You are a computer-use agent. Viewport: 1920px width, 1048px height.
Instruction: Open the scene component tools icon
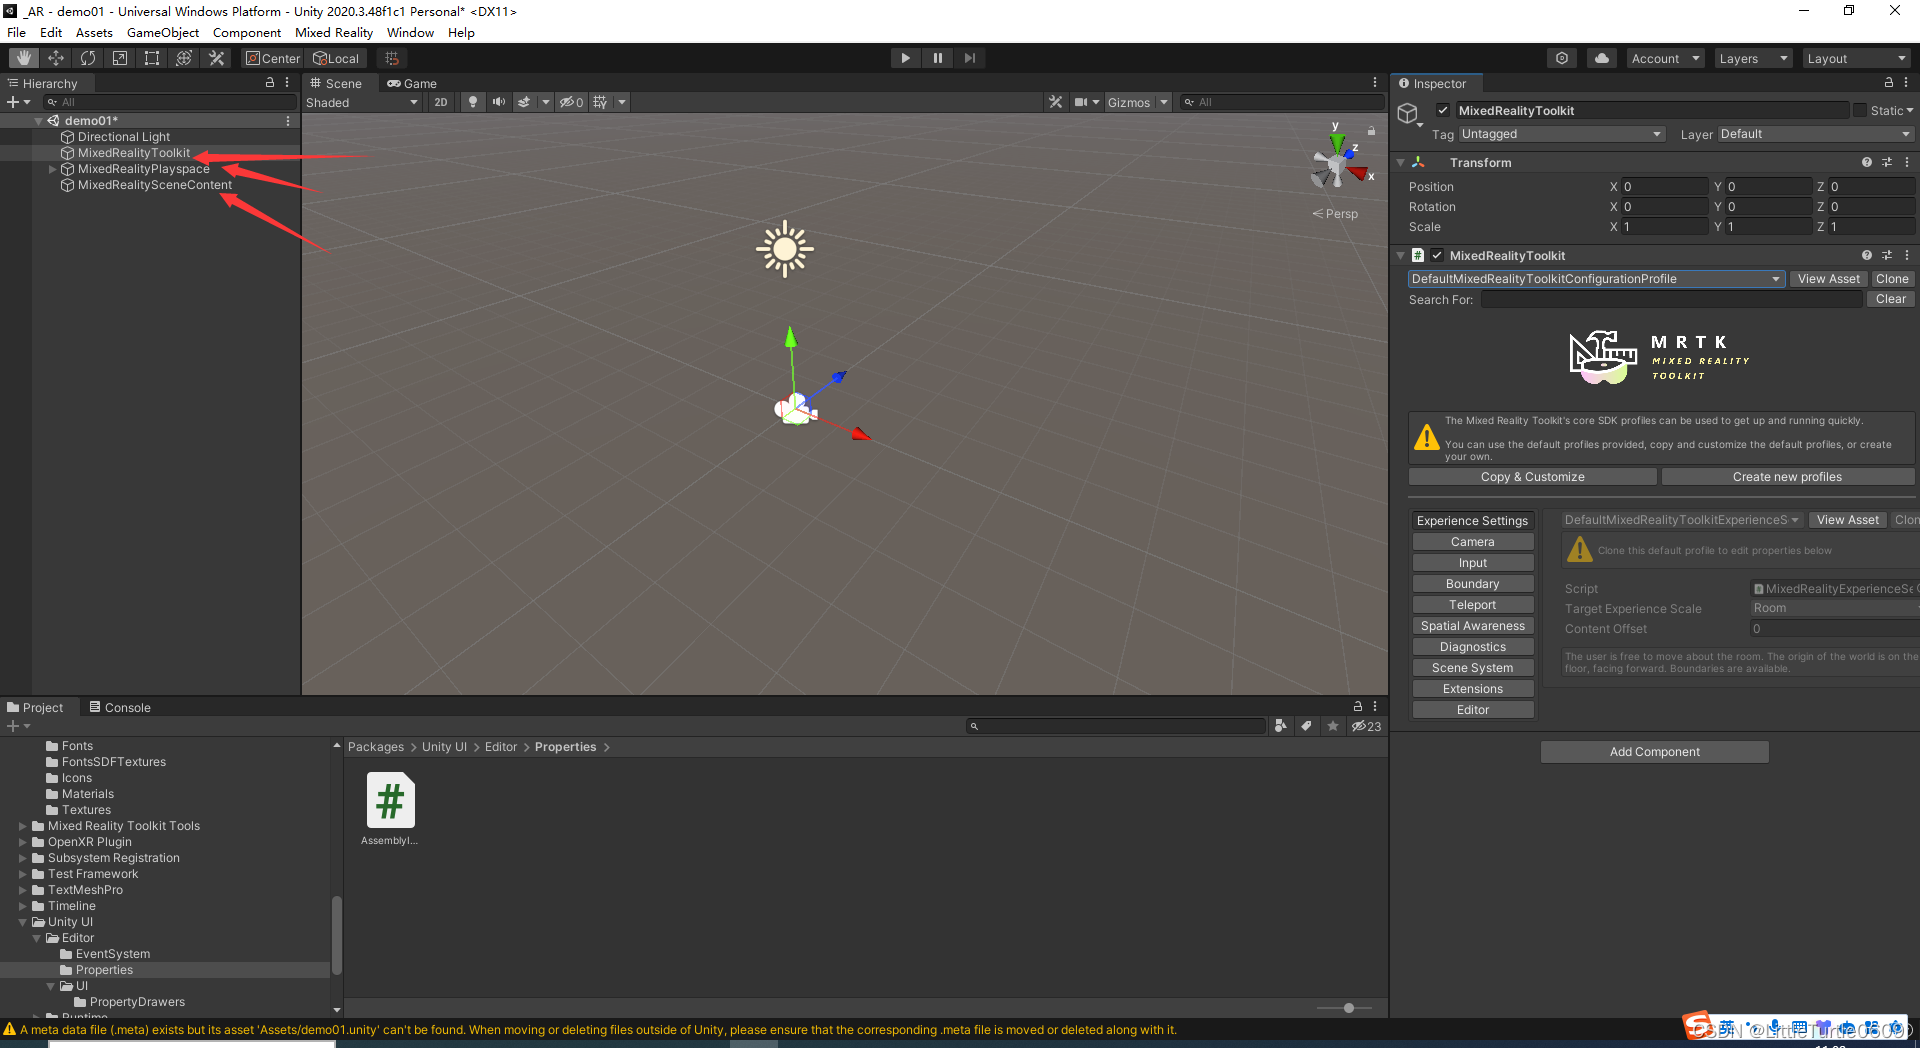point(1055,102)
